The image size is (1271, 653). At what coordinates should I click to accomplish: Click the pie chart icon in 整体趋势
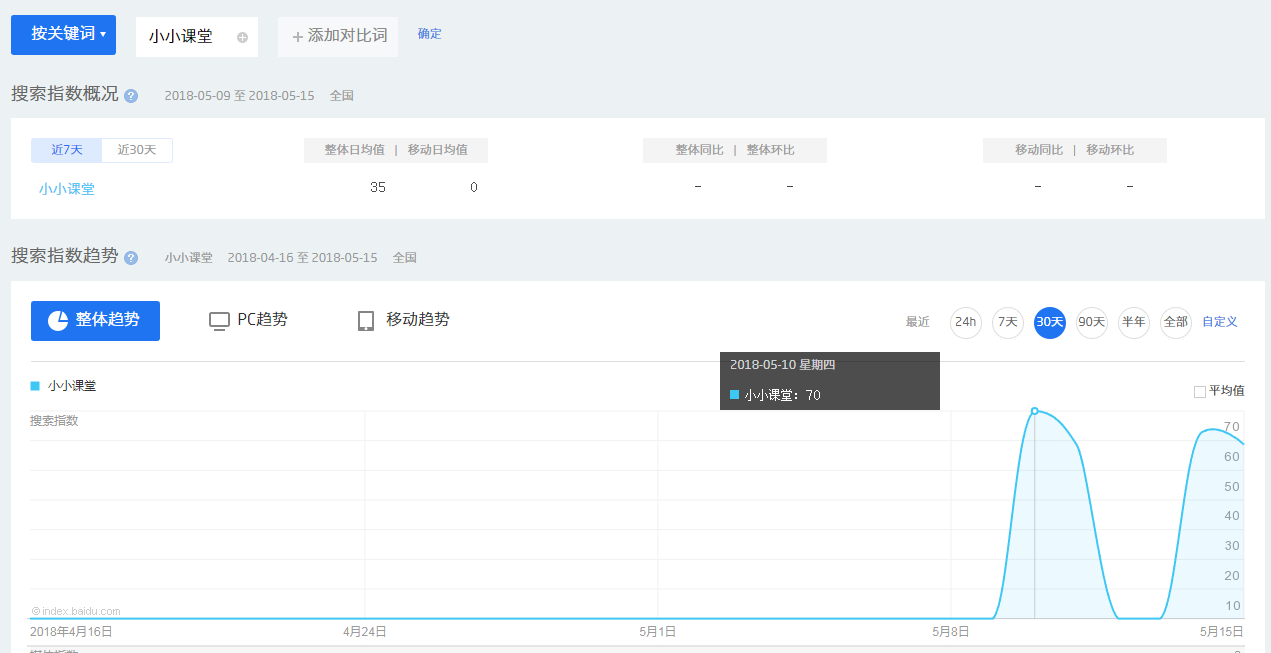58,320
